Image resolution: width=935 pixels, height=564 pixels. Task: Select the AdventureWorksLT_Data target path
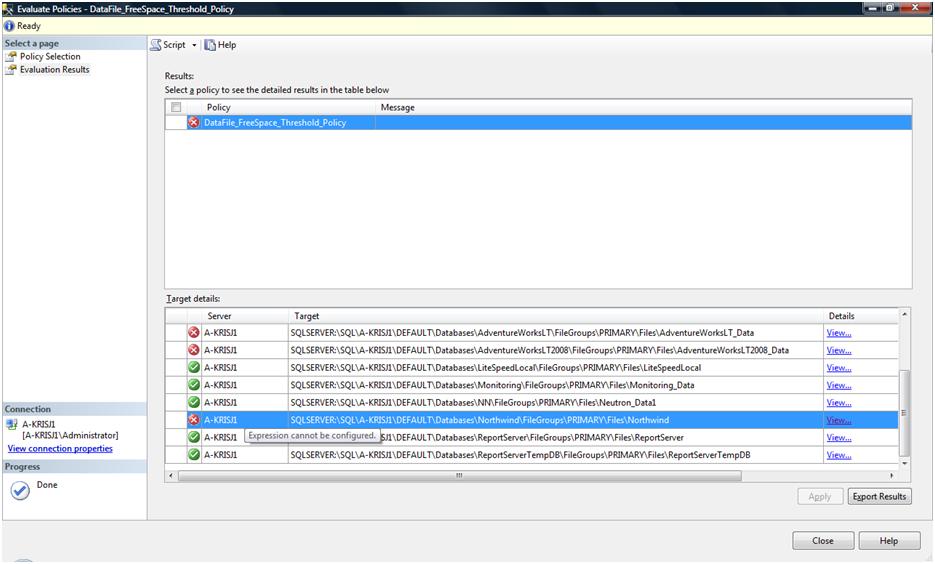(522, 333)
